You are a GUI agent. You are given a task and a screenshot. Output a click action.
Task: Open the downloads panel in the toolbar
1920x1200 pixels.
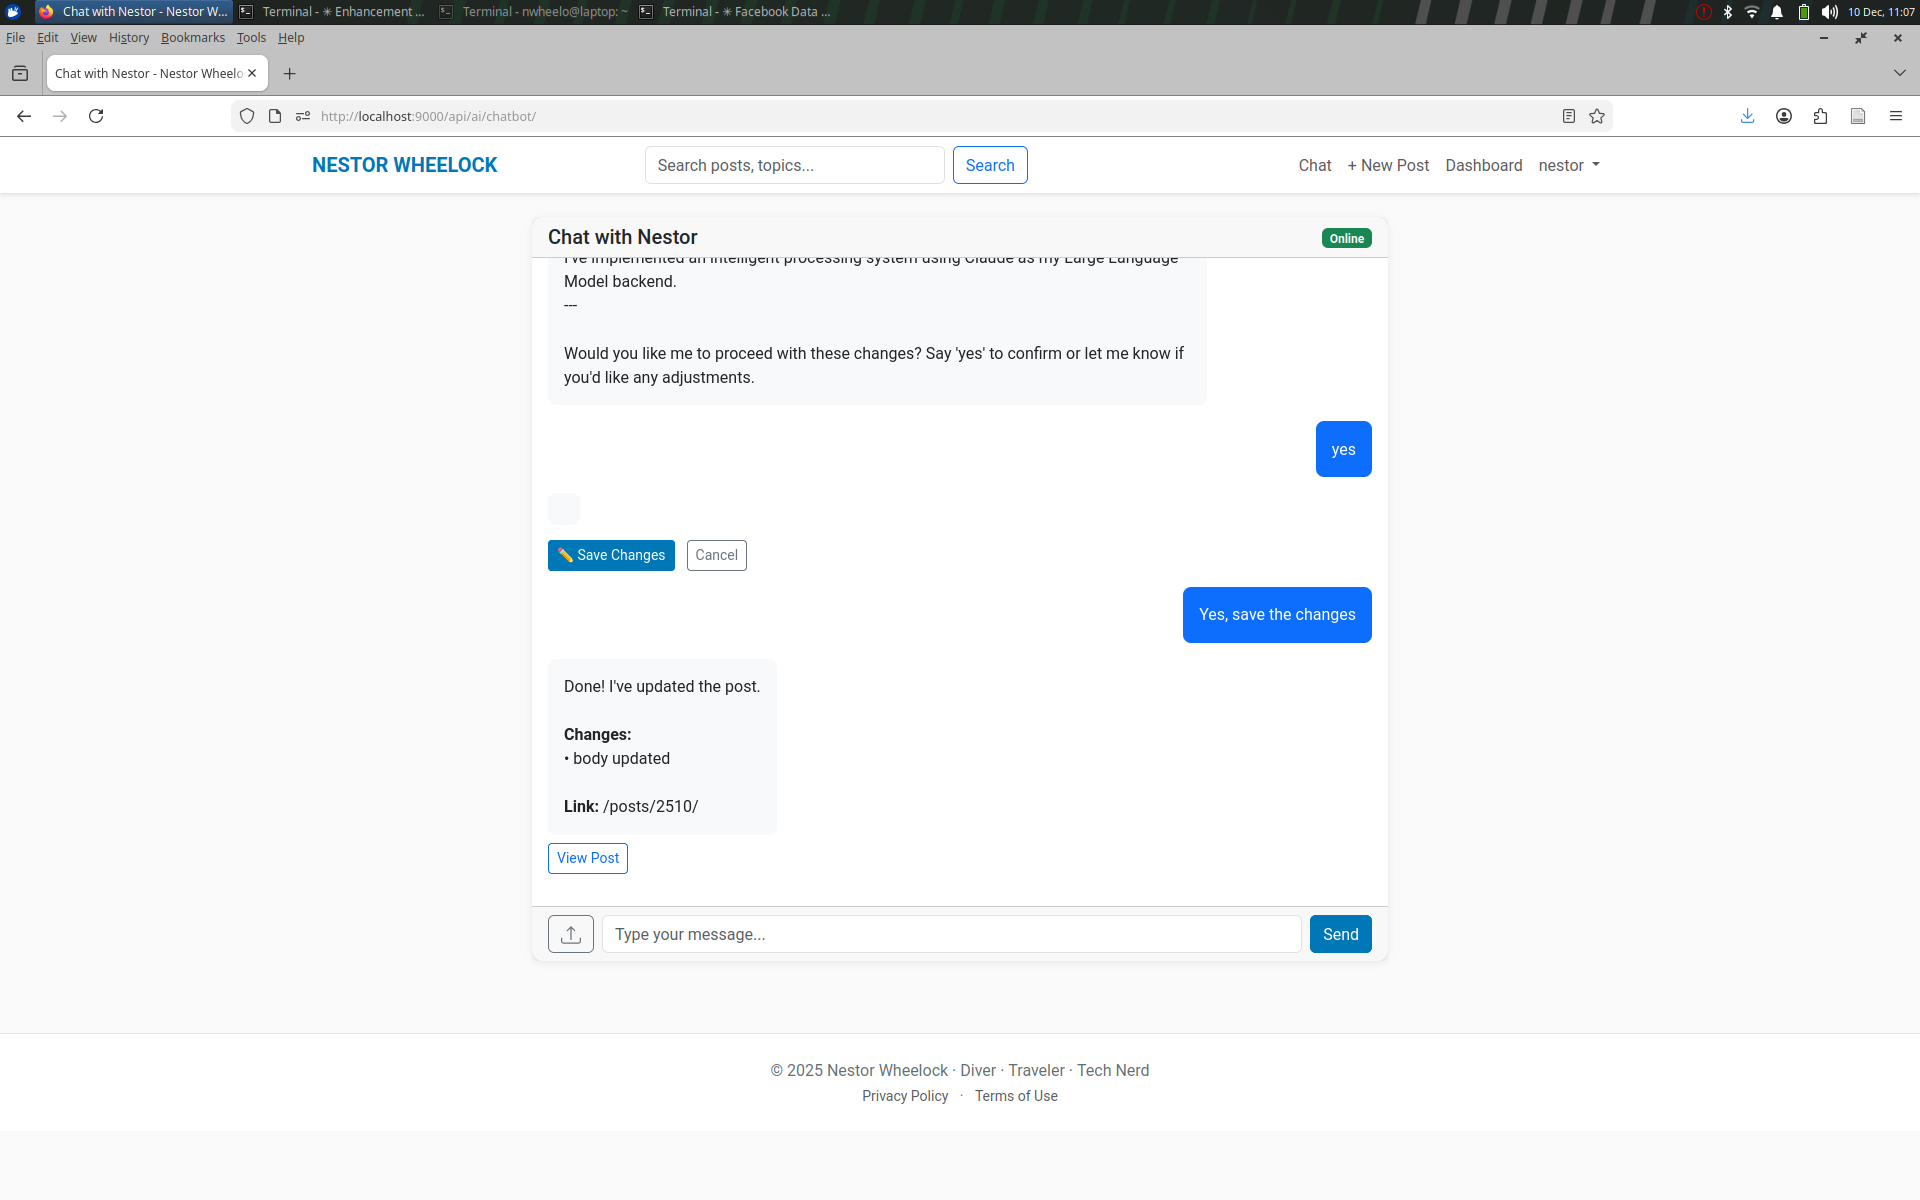click(x=1747, y=116)
